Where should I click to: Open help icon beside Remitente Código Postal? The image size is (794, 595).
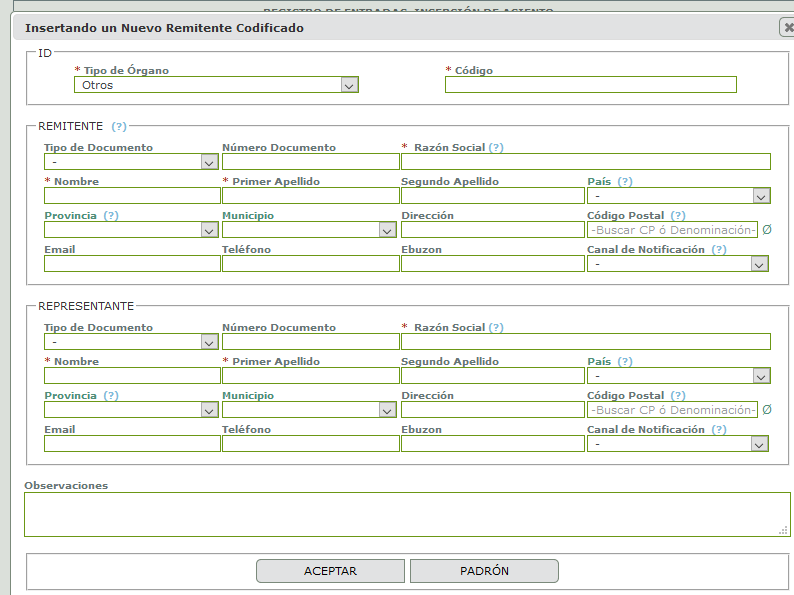pos(678,215)
